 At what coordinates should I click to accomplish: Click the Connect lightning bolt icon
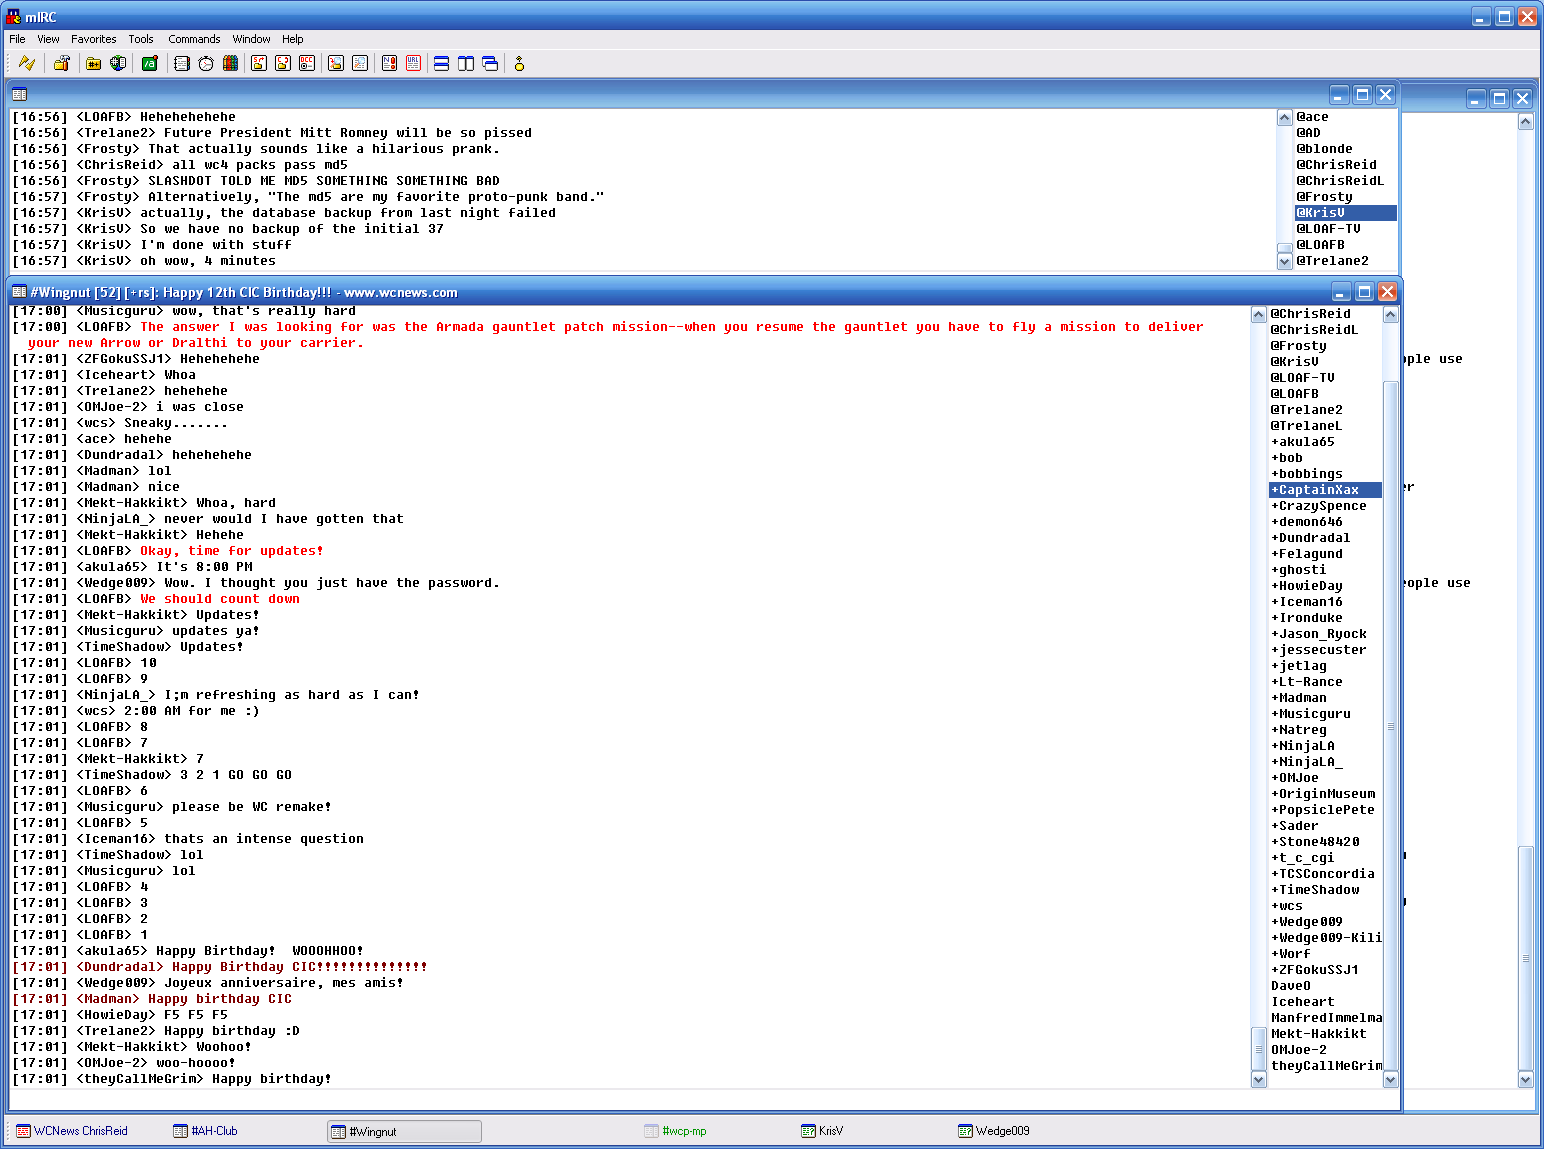point(27,63)
